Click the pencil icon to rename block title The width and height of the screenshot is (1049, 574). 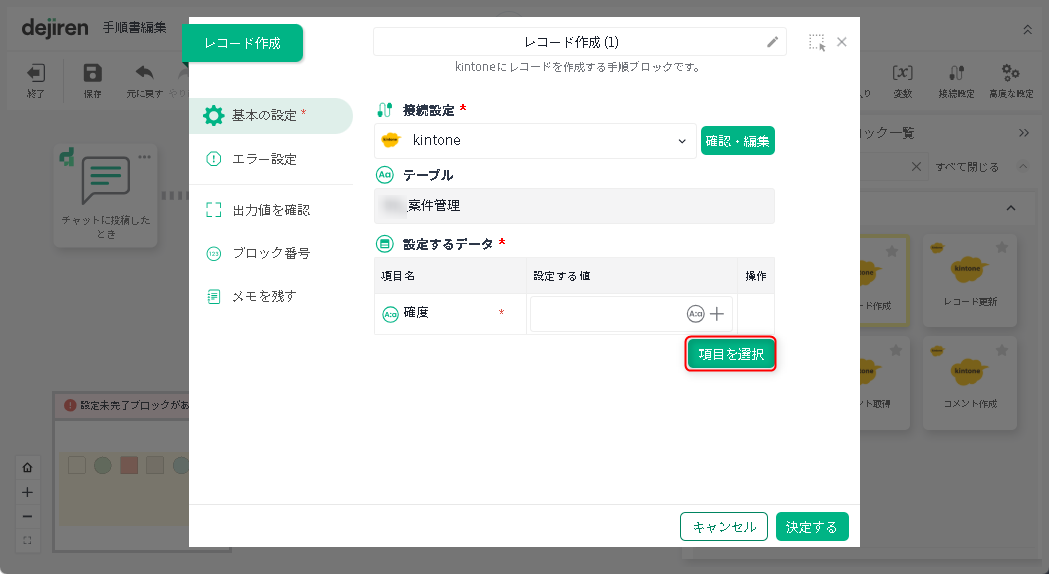tap(772, 42)
